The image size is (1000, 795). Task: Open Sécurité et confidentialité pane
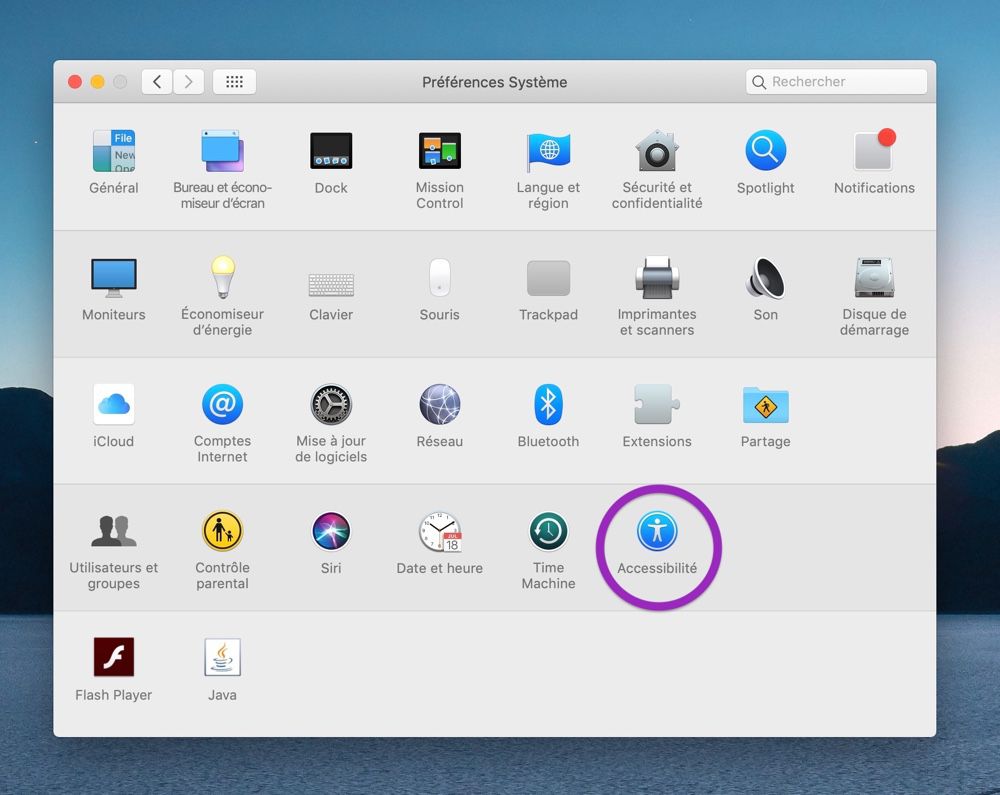coord(657,151)
